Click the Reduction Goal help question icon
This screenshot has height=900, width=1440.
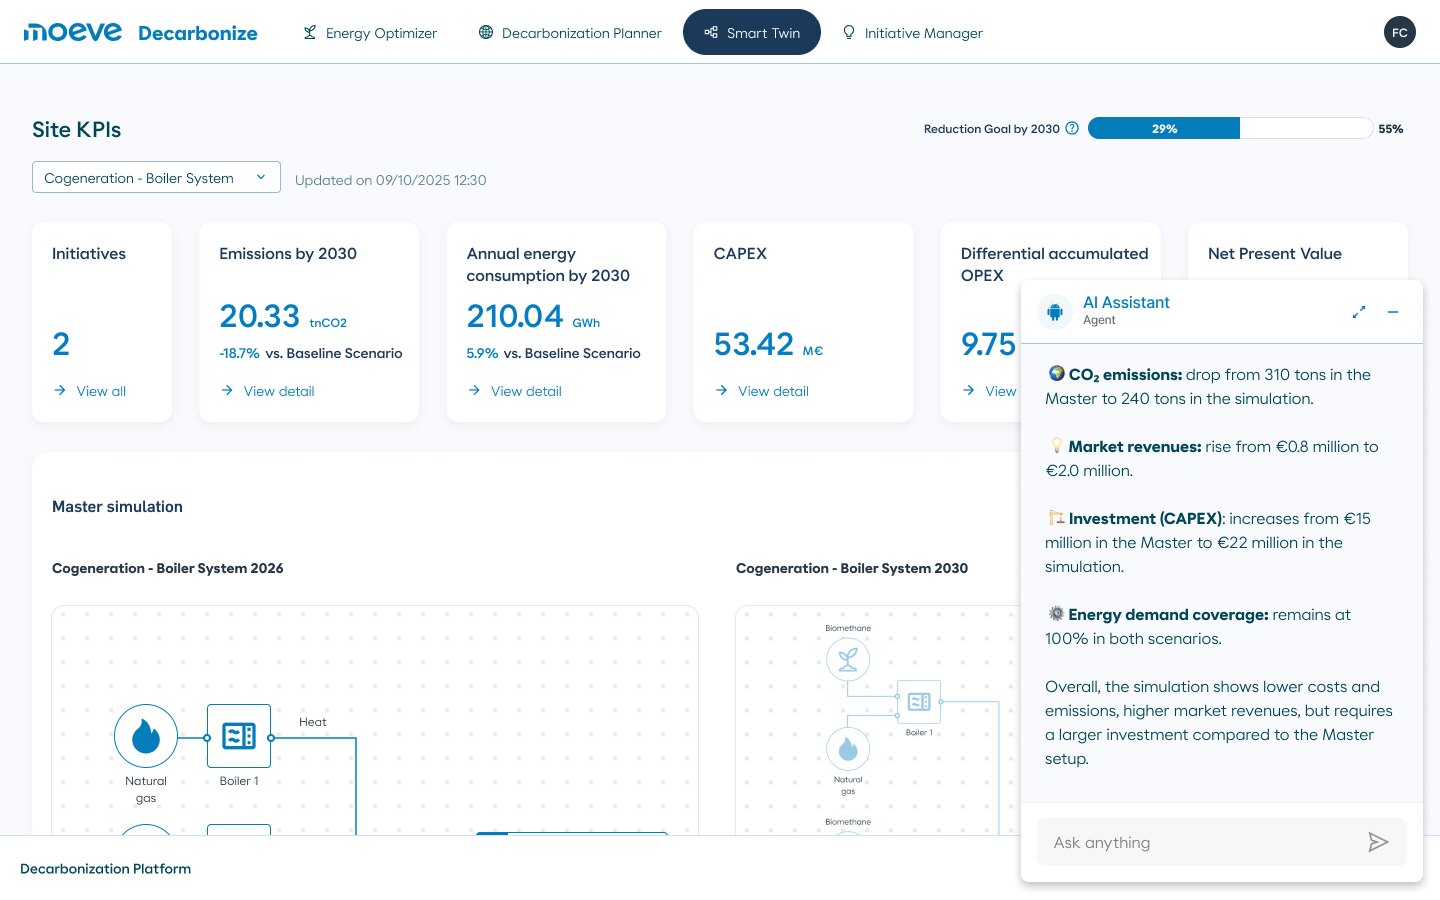(x=1072, y=128)
